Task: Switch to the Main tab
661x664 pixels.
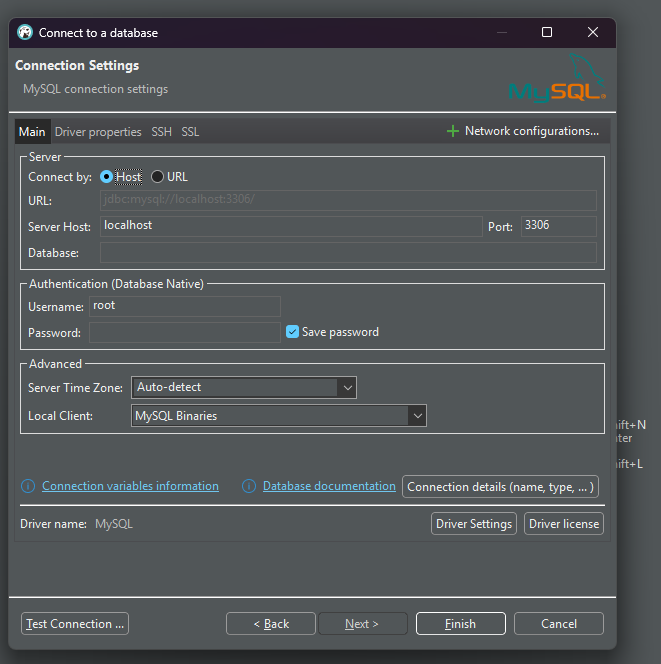Action: tap(32, 132)
